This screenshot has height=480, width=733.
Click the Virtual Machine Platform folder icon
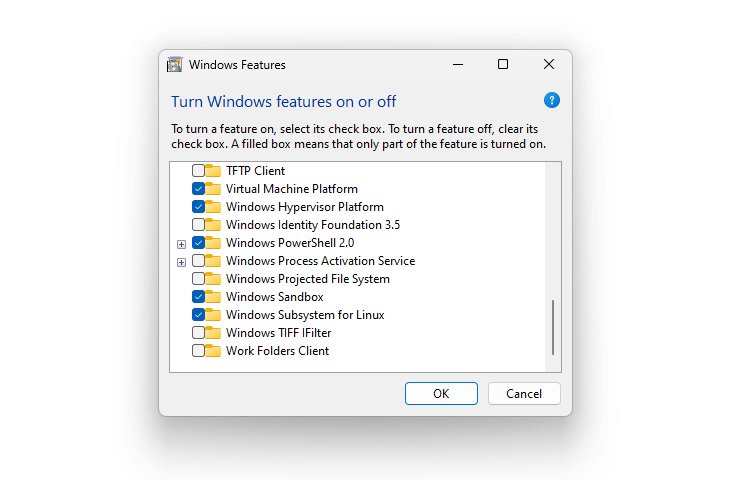(213, 189)
